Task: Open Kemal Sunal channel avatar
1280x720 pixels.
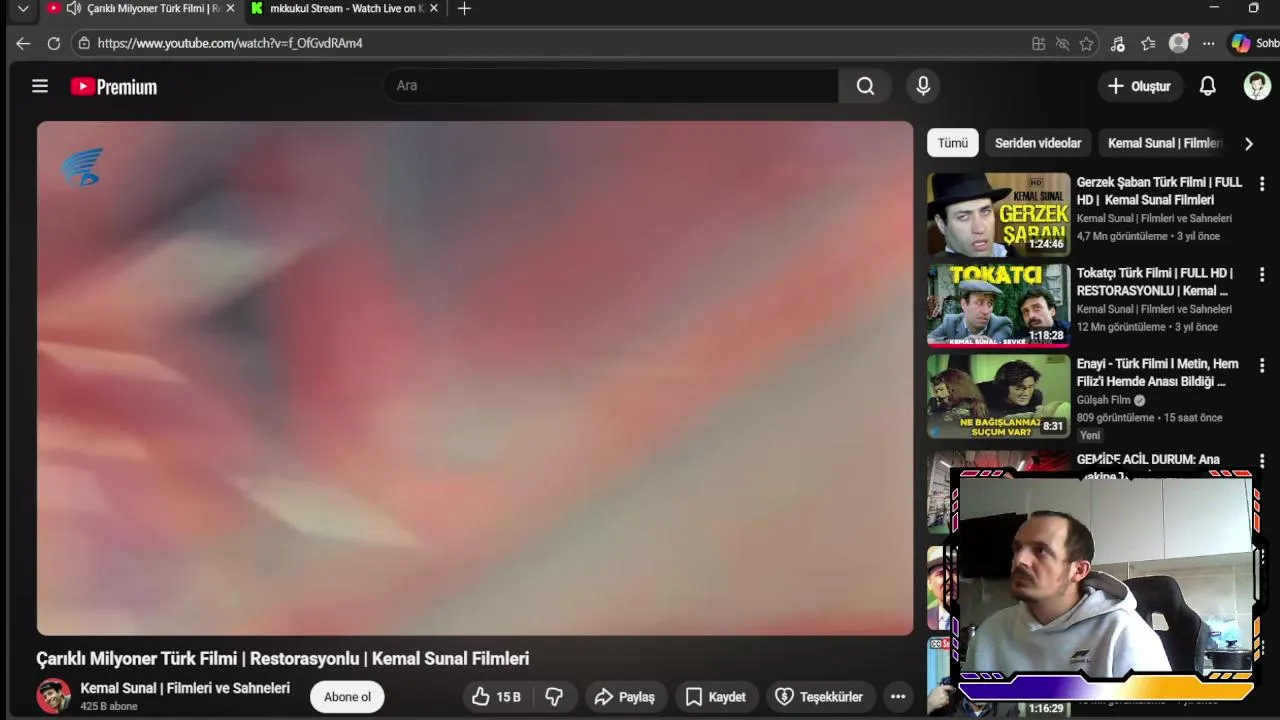Action: (x=54, y=696)
